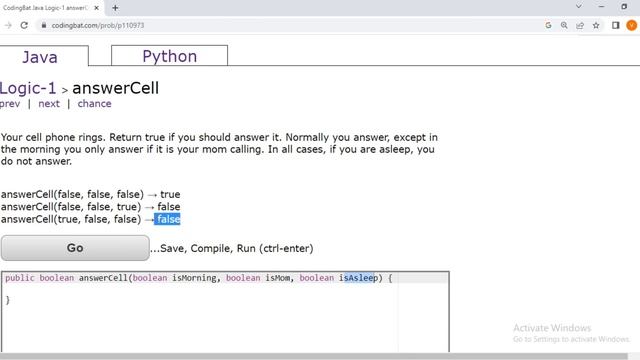This screenshot has width=640, height=360.
Task: Click the highlighted false result text
Action: coord(167,219)
